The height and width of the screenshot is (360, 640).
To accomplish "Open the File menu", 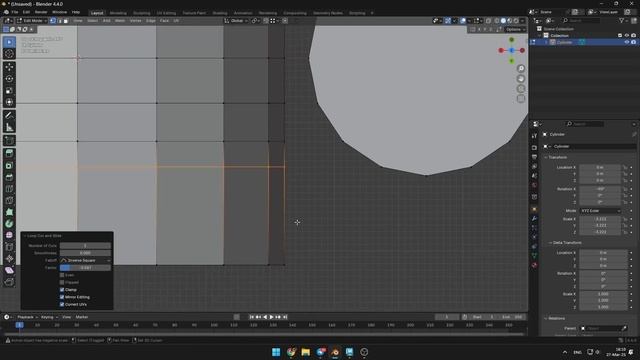I will (15, 12).
